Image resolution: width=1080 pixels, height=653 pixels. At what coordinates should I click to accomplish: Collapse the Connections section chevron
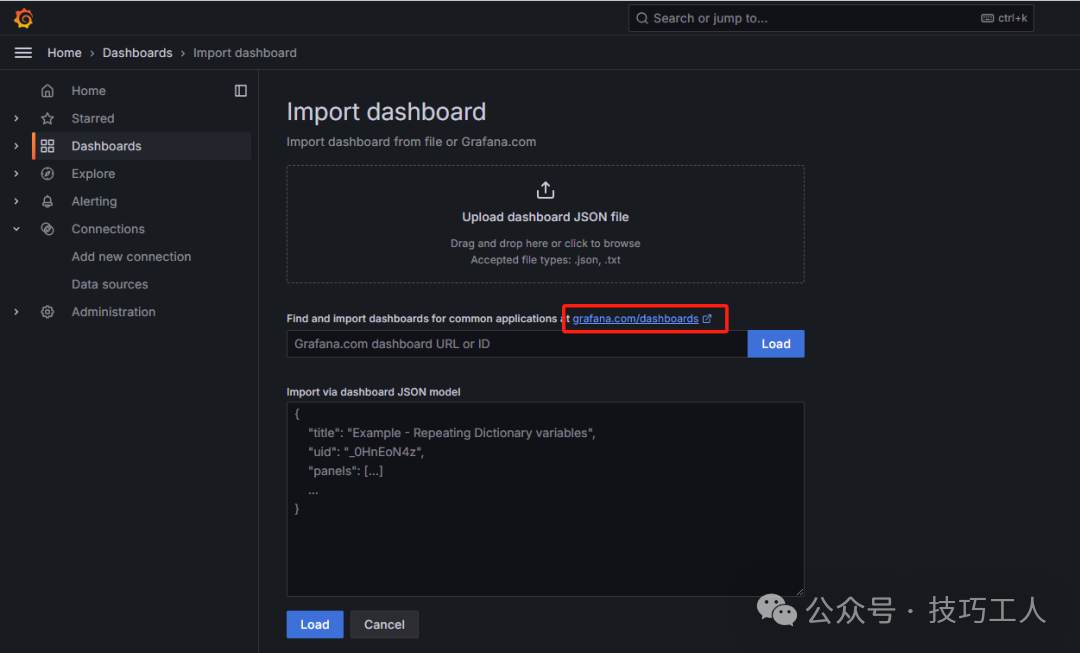point(17,229)
